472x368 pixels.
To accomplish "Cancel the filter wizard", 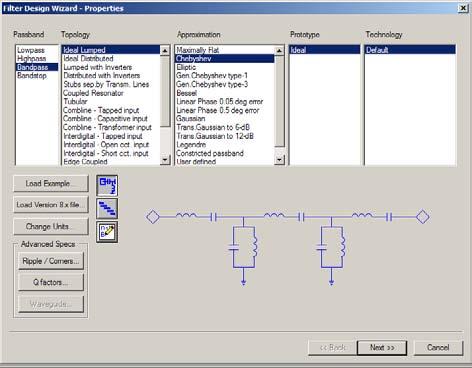I will click(x=438, y=348).
